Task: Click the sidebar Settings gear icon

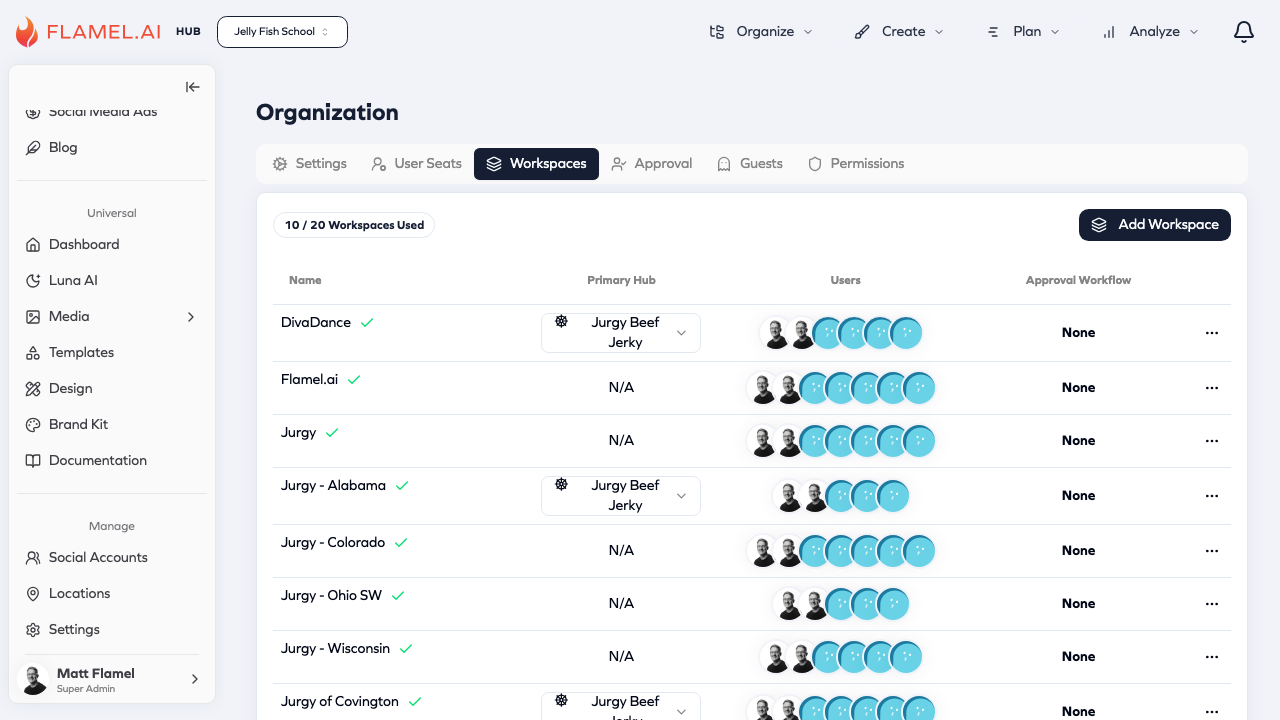Action: pos(33,629)
